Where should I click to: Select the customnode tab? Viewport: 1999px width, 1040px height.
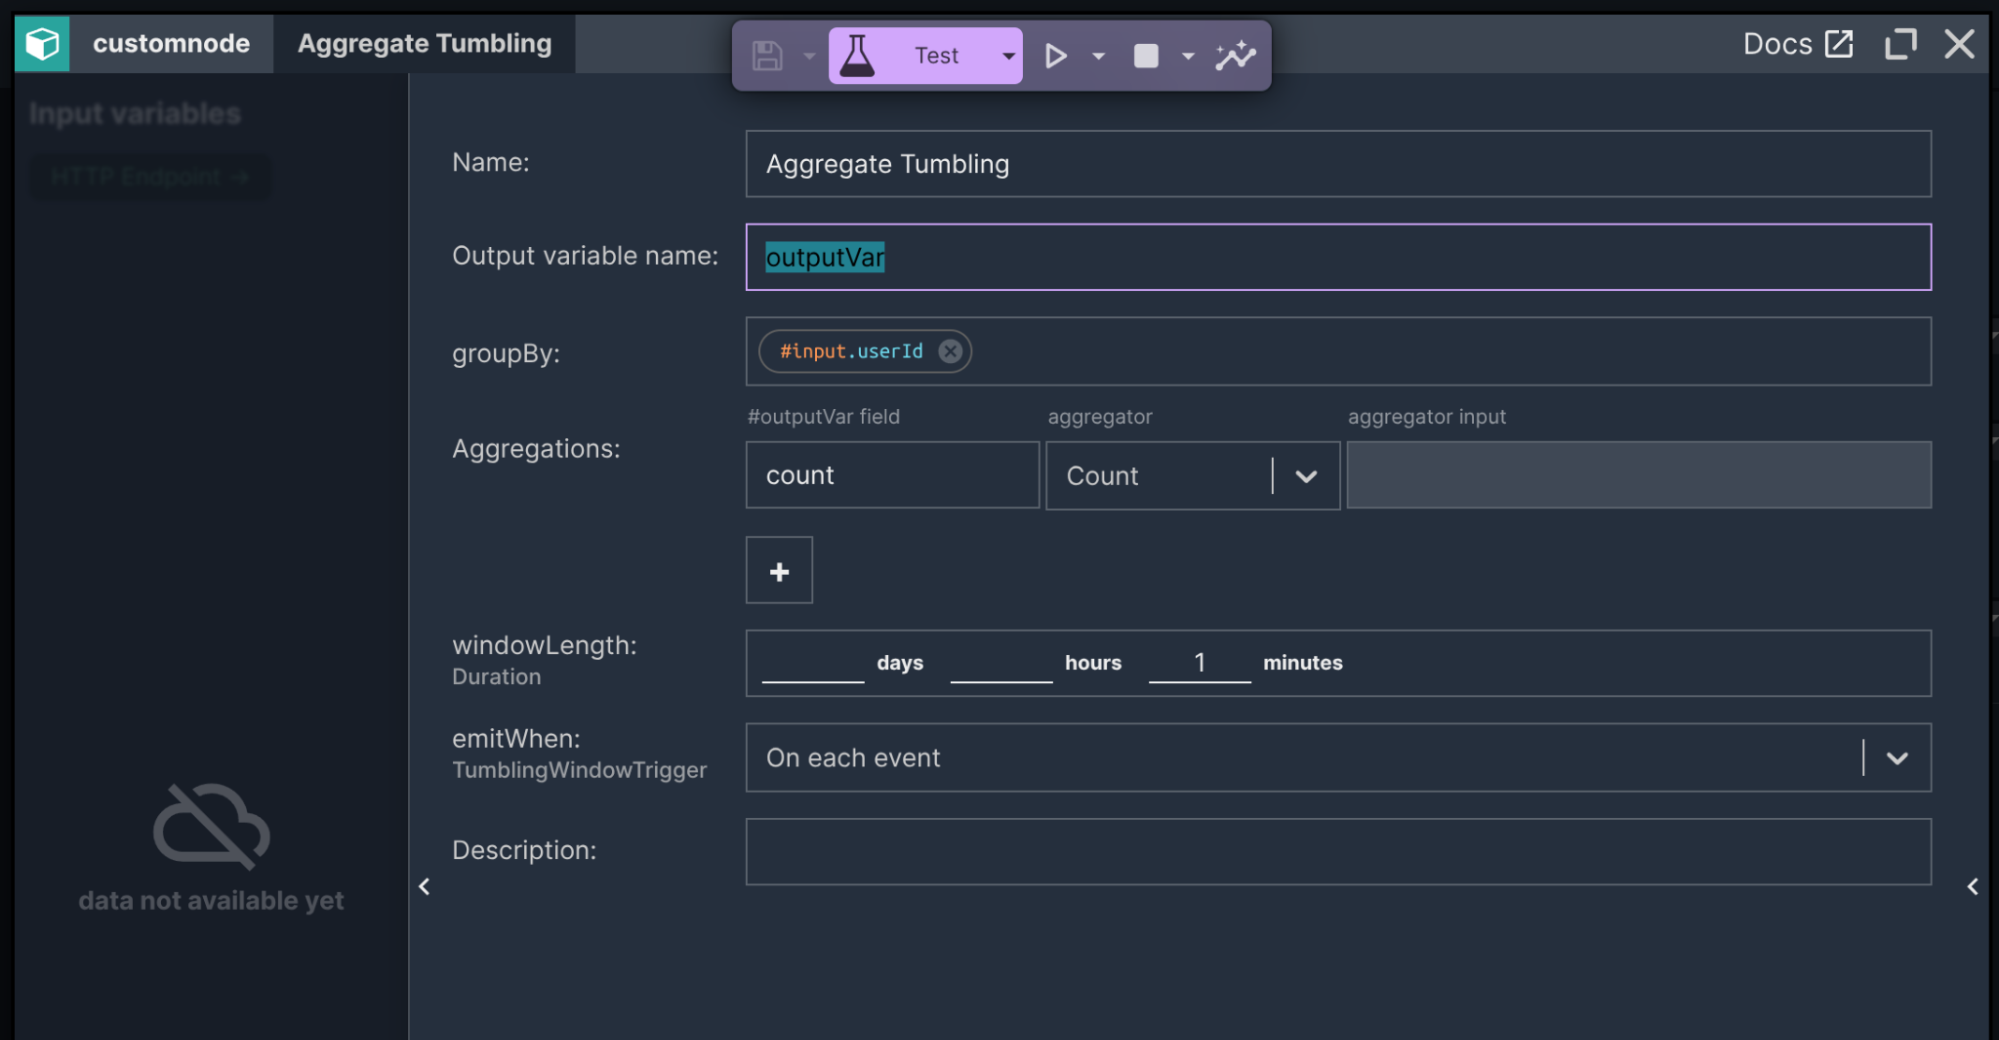pos(171,44)
